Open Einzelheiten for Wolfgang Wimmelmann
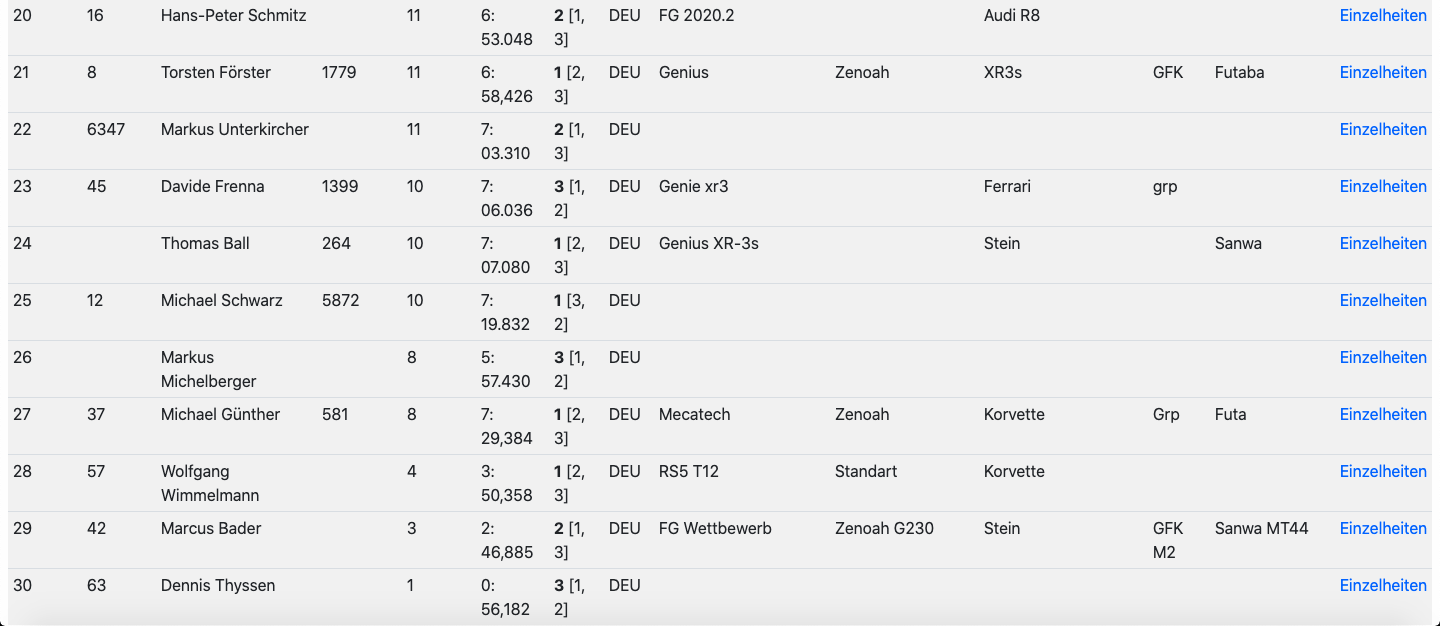 click(x=1383, y=472)
